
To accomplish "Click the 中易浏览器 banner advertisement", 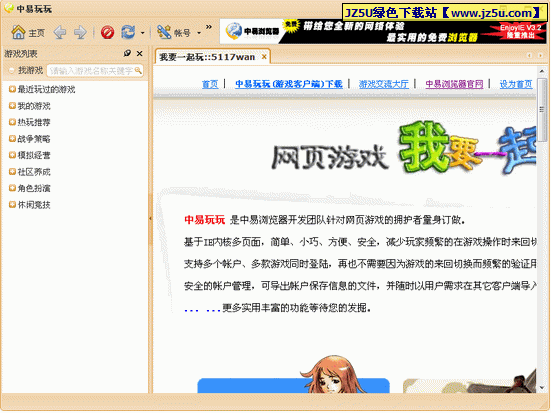I will point(383,32).
